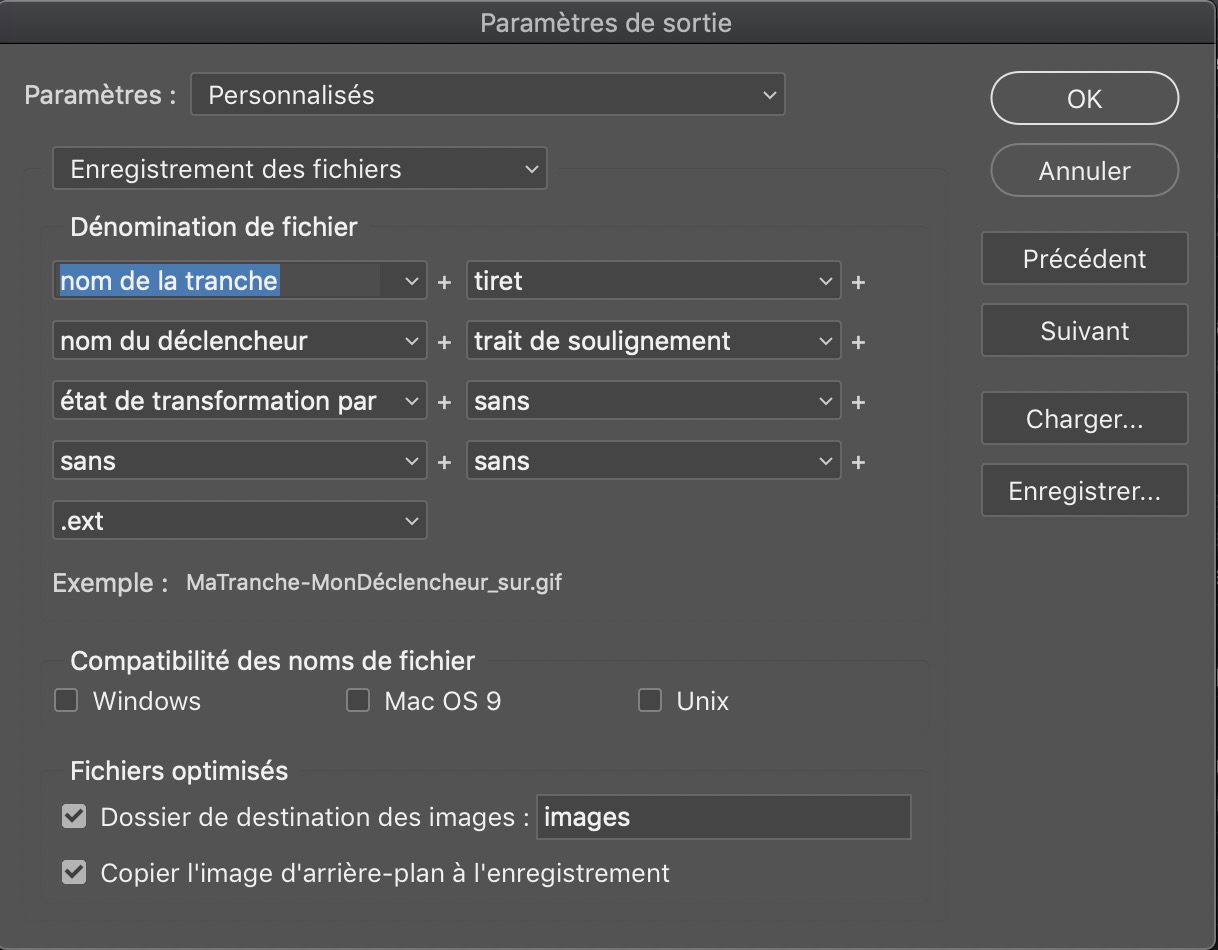Screen dimensions: 1218x950
Task: Click the Suivant button
Action: point(1084,330)
